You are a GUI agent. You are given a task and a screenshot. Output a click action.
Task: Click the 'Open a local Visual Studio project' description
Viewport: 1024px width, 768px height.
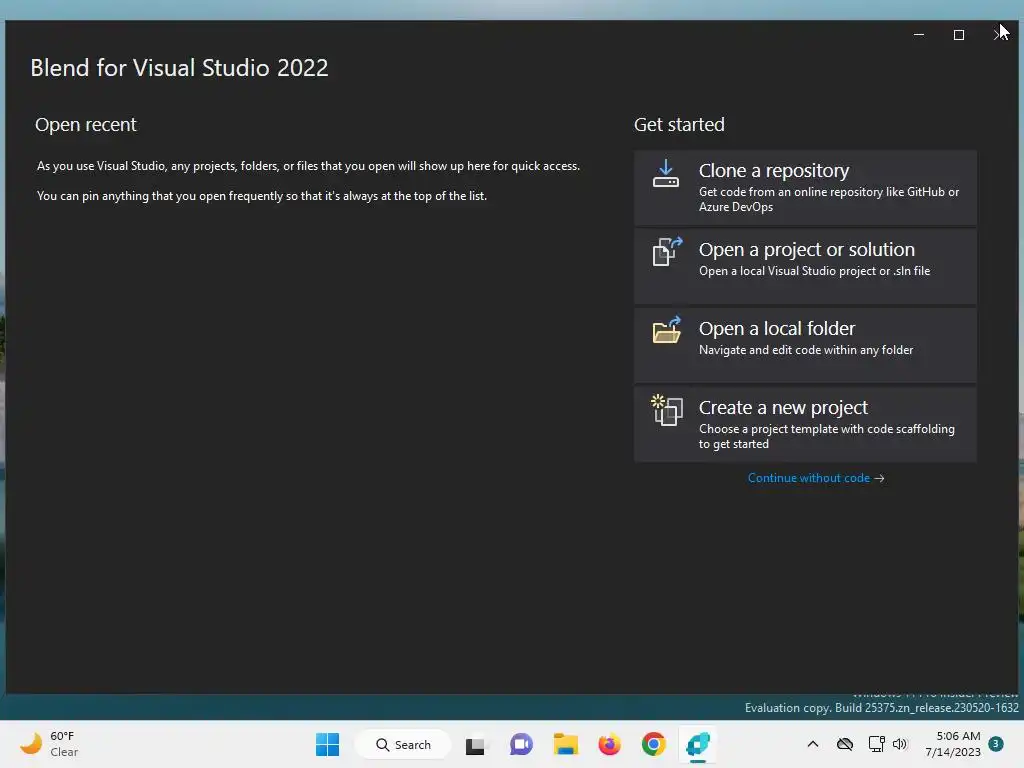[x=814, y=271]
